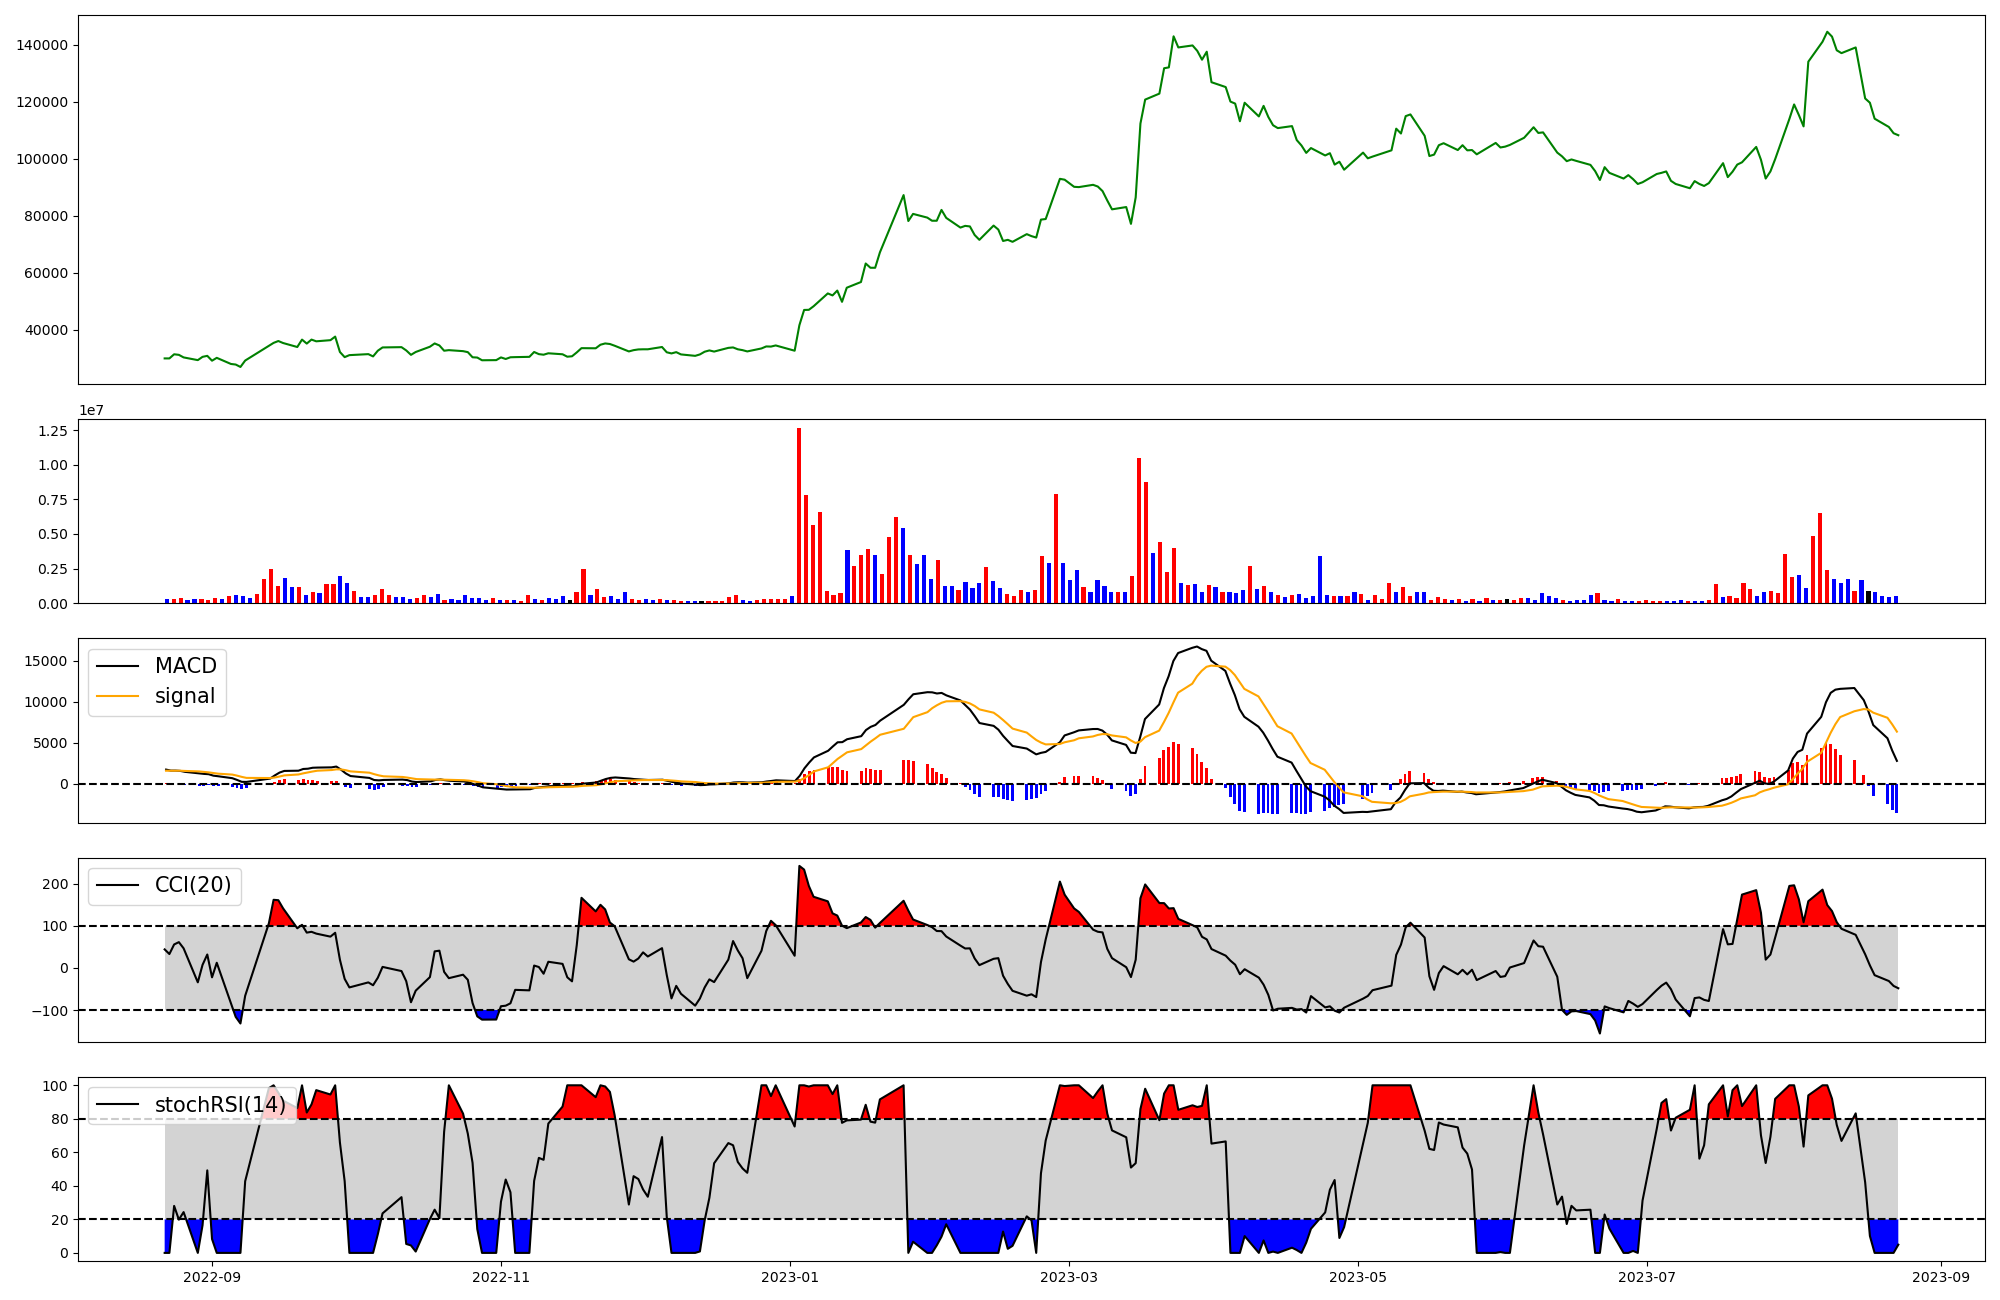Click the 2022-09 x-axis date label

212,1277
